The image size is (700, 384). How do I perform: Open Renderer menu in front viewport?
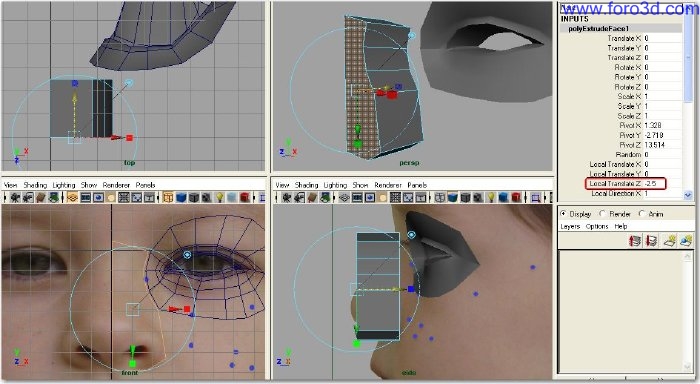116,185
